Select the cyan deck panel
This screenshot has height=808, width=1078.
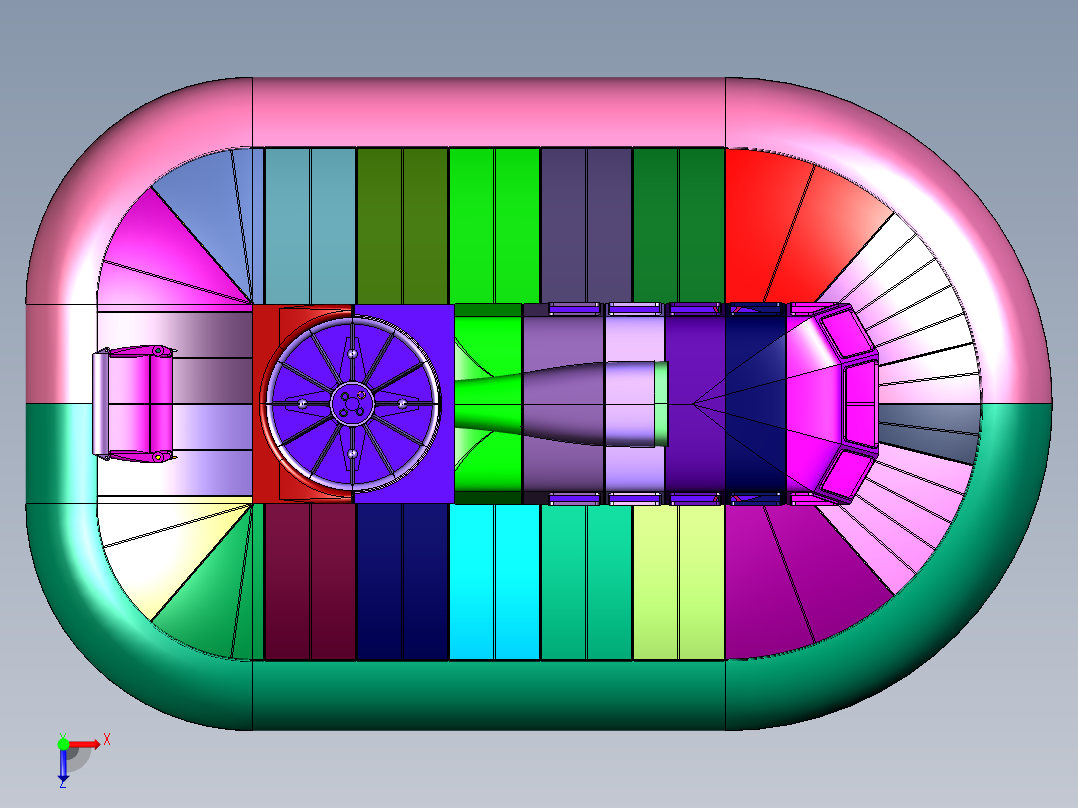(x=494, y=582)
